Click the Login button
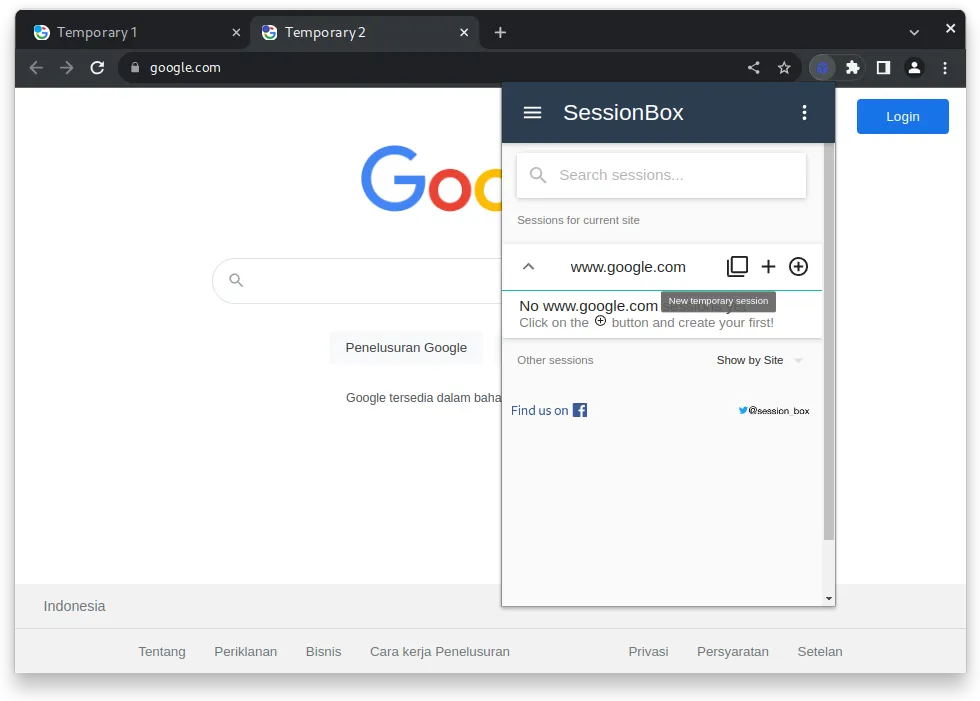Image resolution: width=980 pixels, height=701 pixels. point(901,116)
